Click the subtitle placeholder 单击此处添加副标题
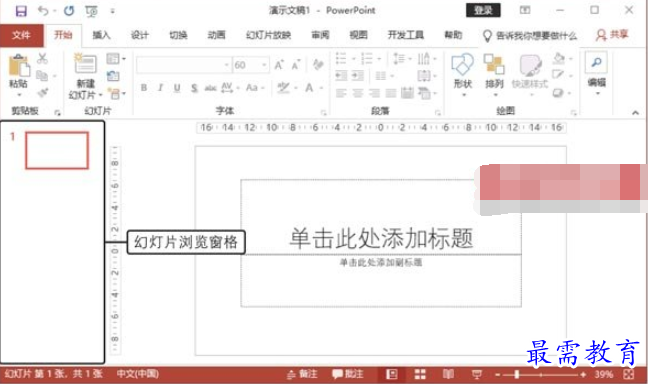 [x=381, y=262]
